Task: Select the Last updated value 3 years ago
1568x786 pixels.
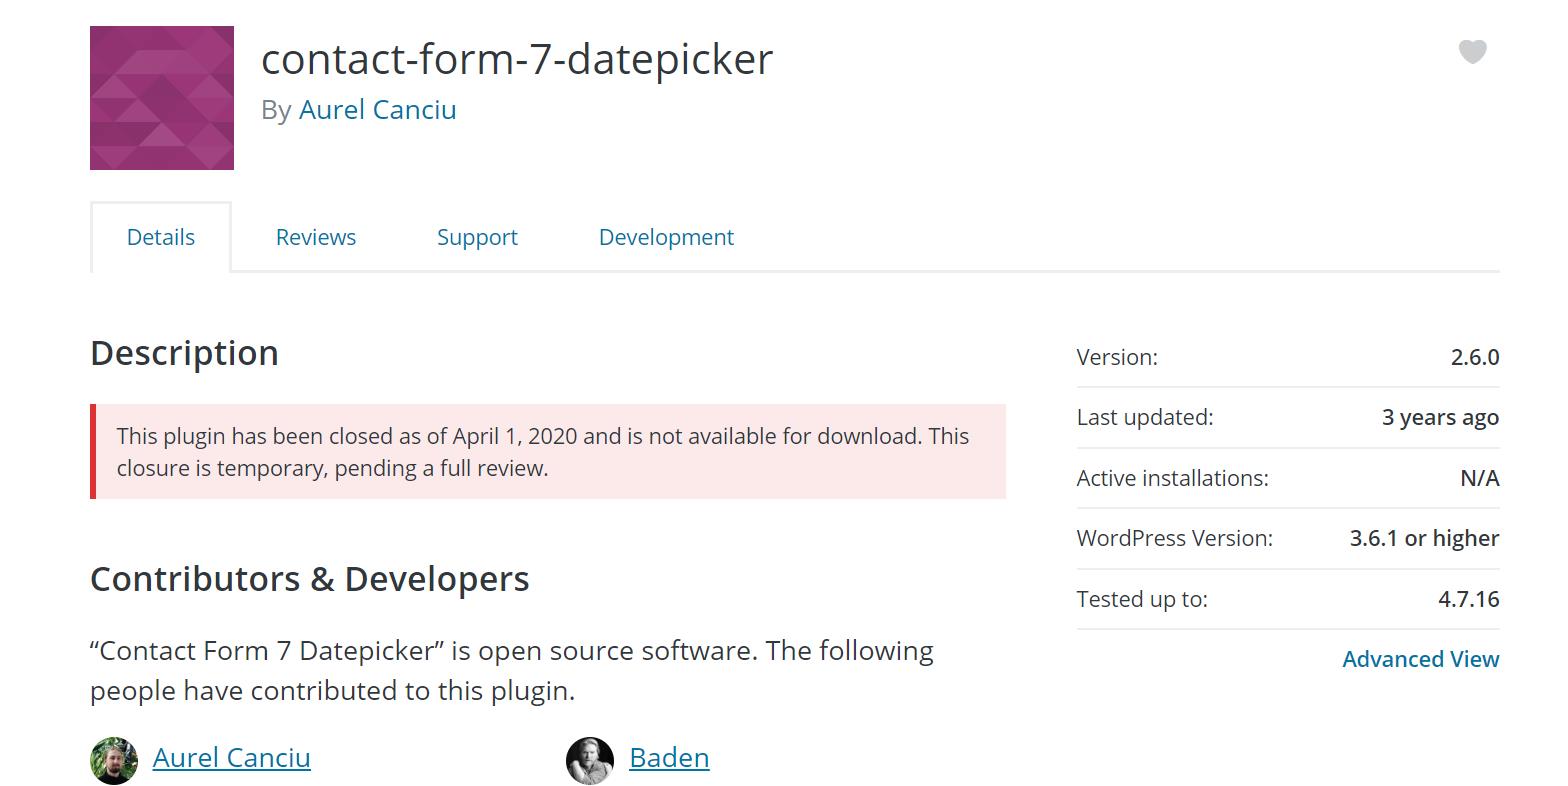Action: coord(1440,418)
